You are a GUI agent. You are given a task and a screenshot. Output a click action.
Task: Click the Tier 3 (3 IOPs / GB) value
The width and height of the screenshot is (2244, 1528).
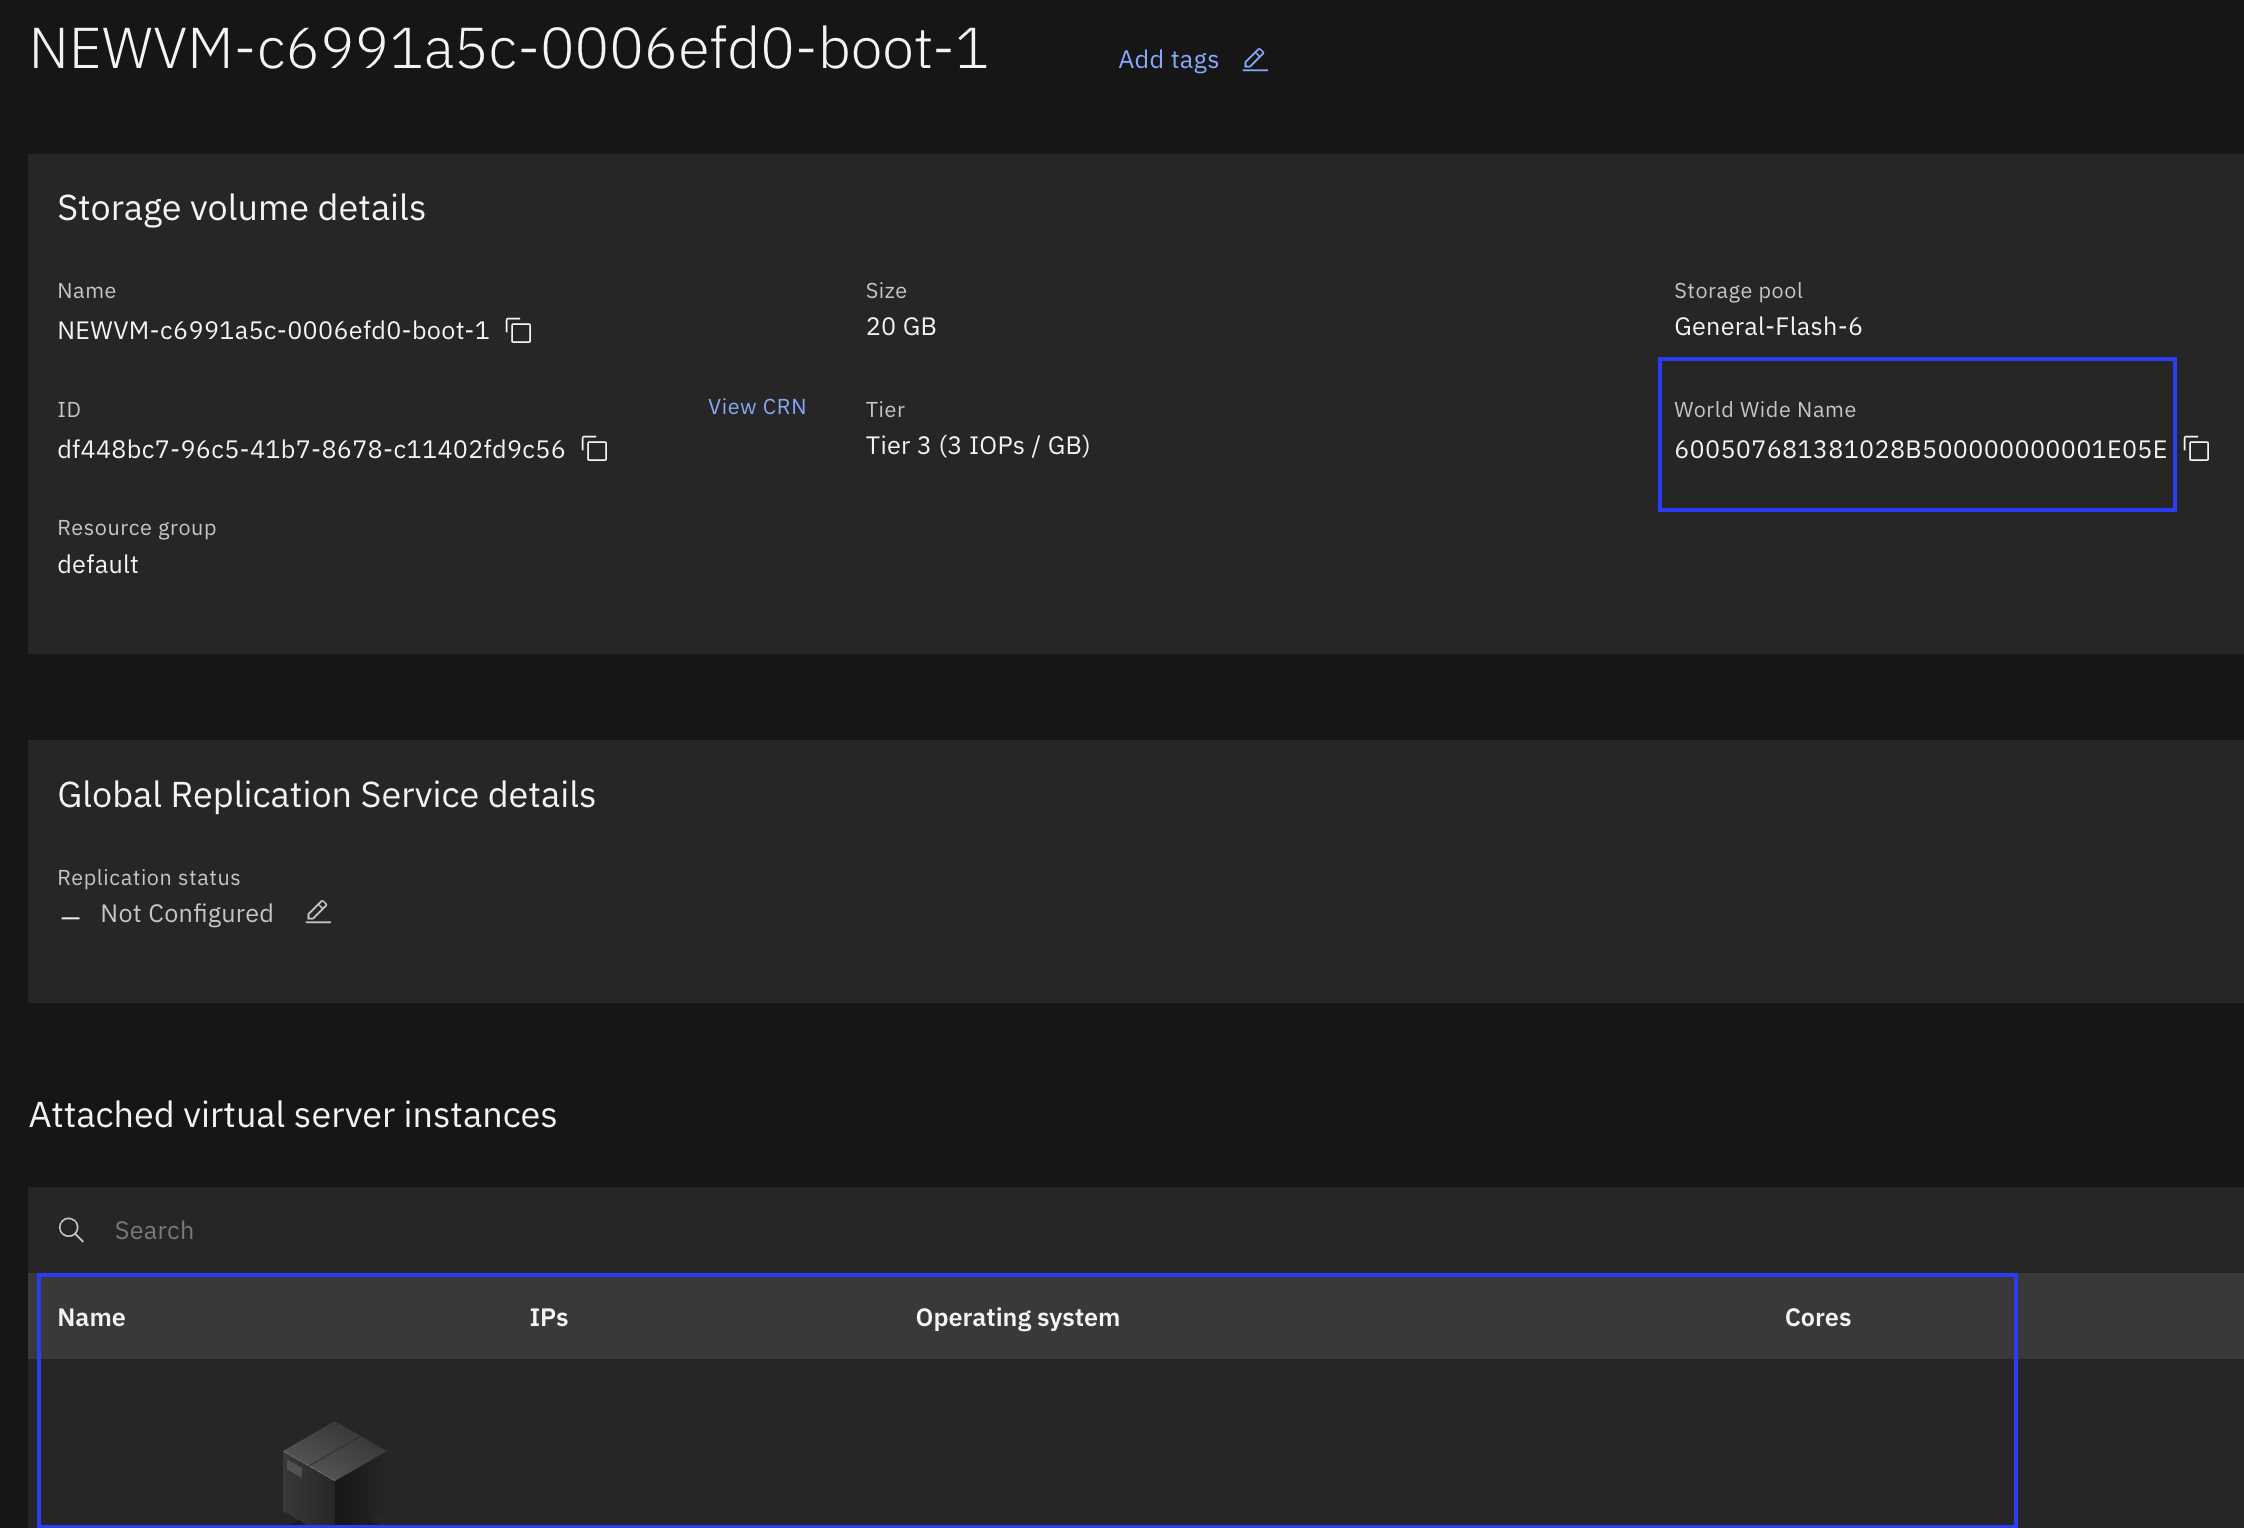(x=978, y=445)
